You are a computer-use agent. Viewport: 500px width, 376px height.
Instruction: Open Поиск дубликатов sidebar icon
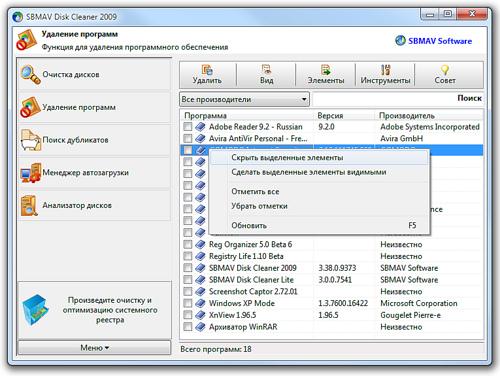(30, 140)
